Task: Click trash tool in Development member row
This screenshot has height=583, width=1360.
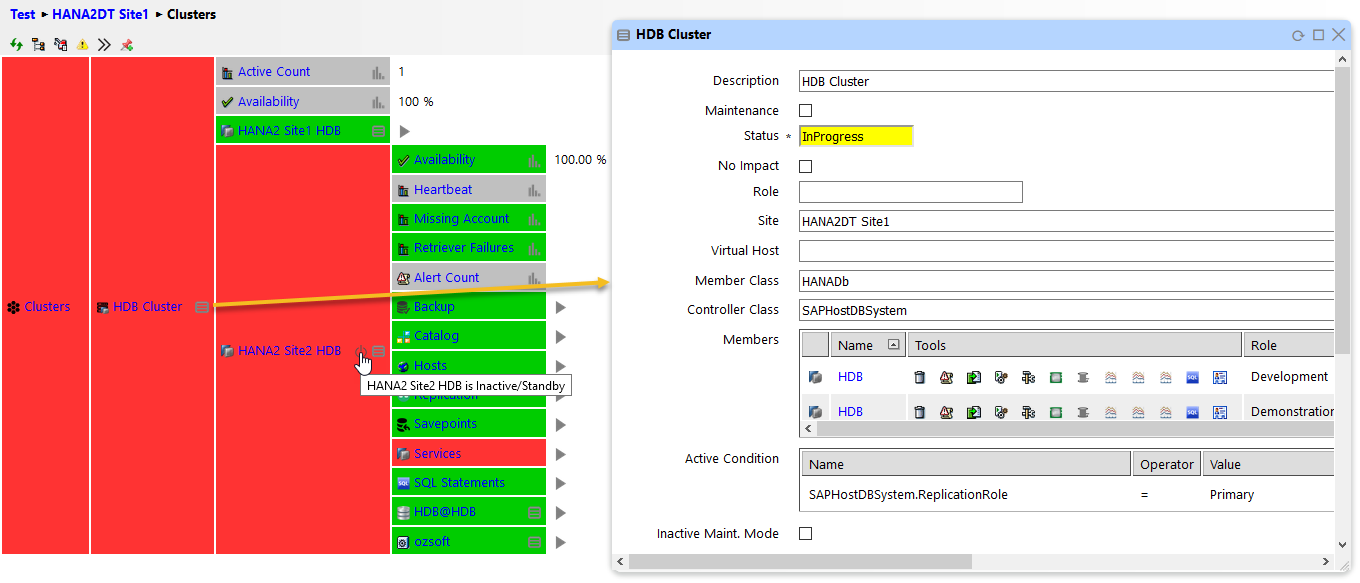Action: [920, 377]
